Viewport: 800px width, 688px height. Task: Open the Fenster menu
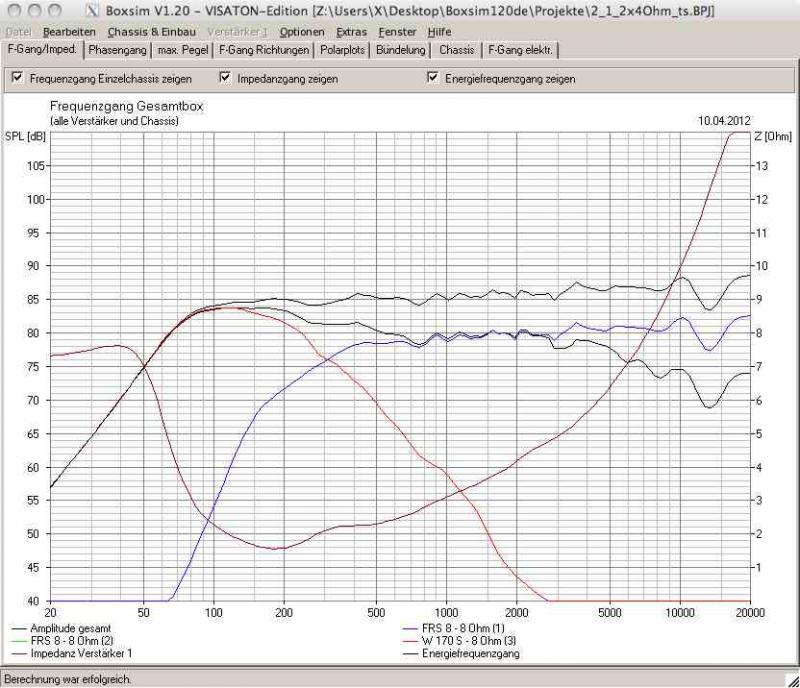point(397,32)
